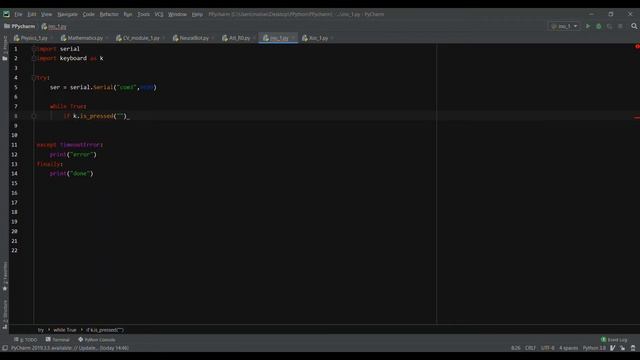Collapse the try block fold marker
This screenshot has width=640, height=360.
click(34, 78)
